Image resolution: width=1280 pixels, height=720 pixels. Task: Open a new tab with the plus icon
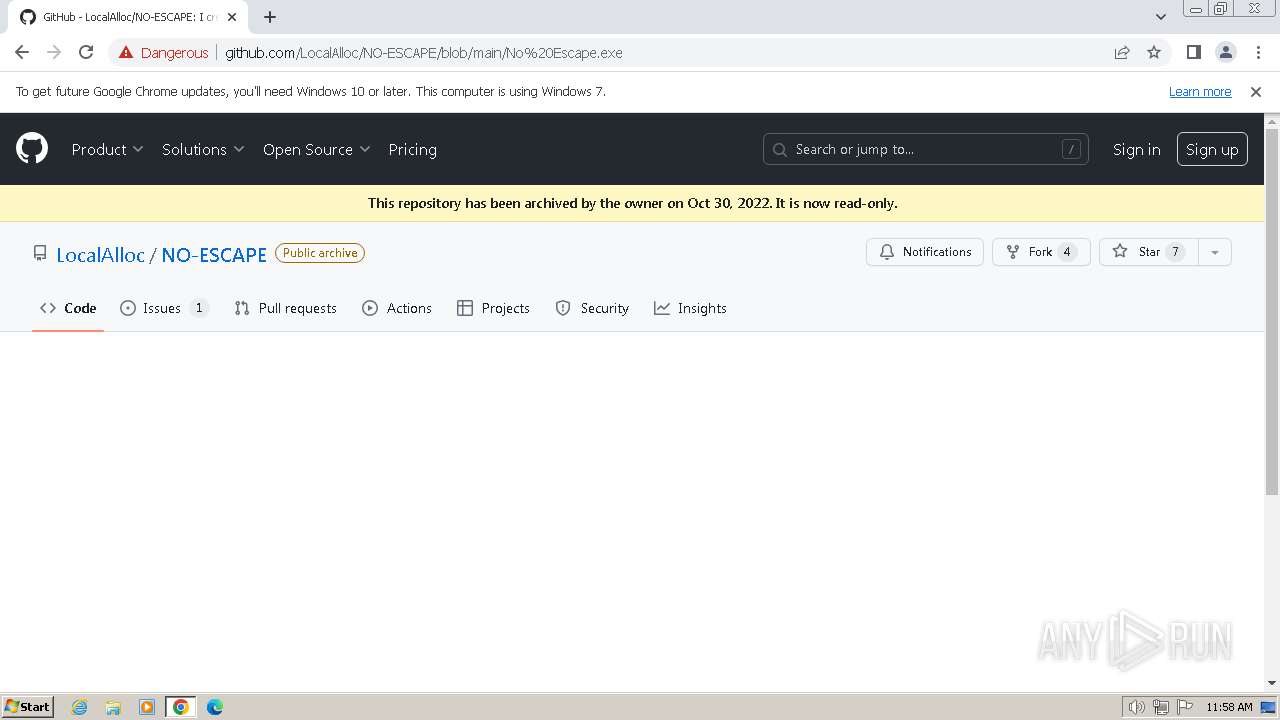270,17
